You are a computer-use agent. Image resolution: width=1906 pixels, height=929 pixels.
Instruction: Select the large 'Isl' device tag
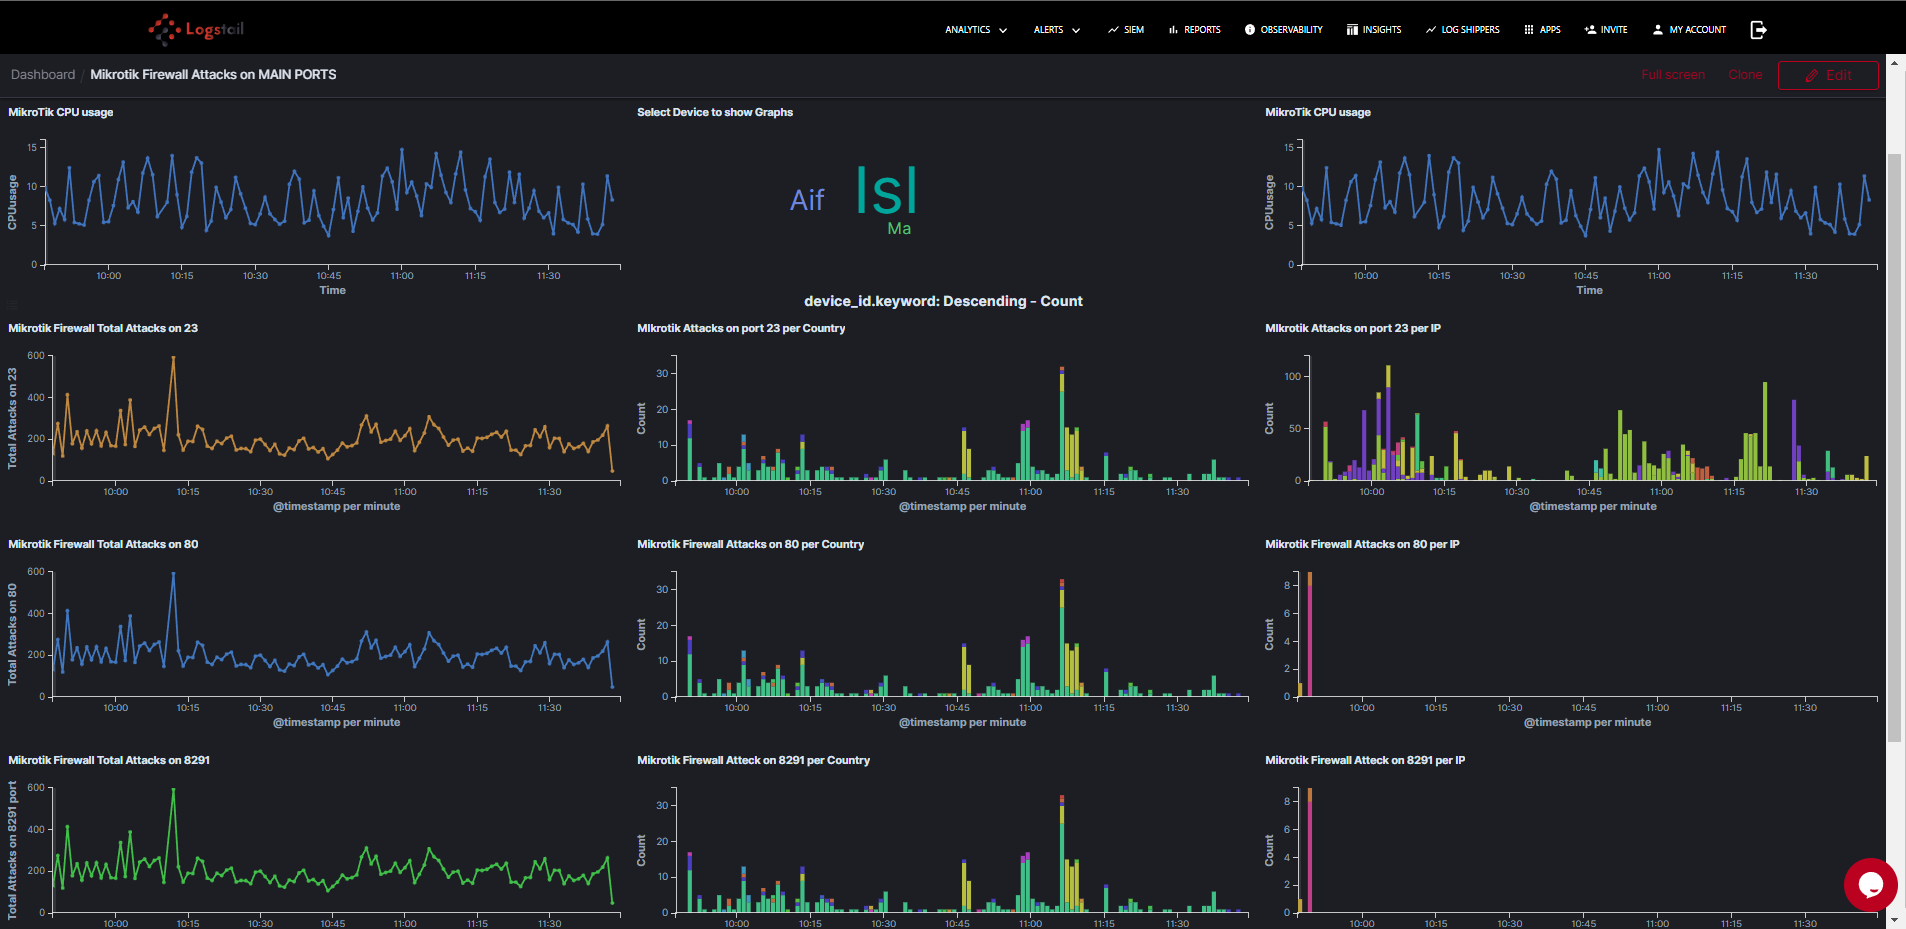pyautogui.click(x=887, y=190)
